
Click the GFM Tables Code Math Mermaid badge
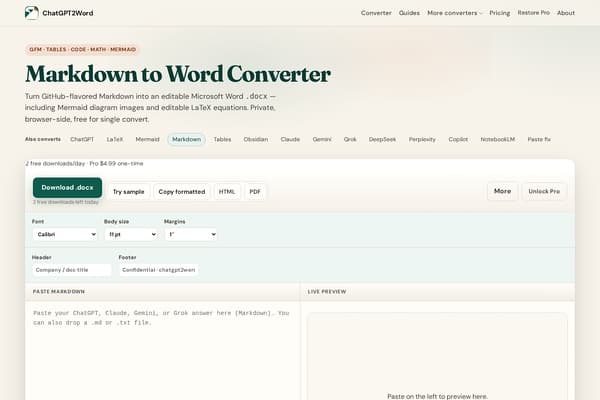pyautogui.click(x=83, y=49)
